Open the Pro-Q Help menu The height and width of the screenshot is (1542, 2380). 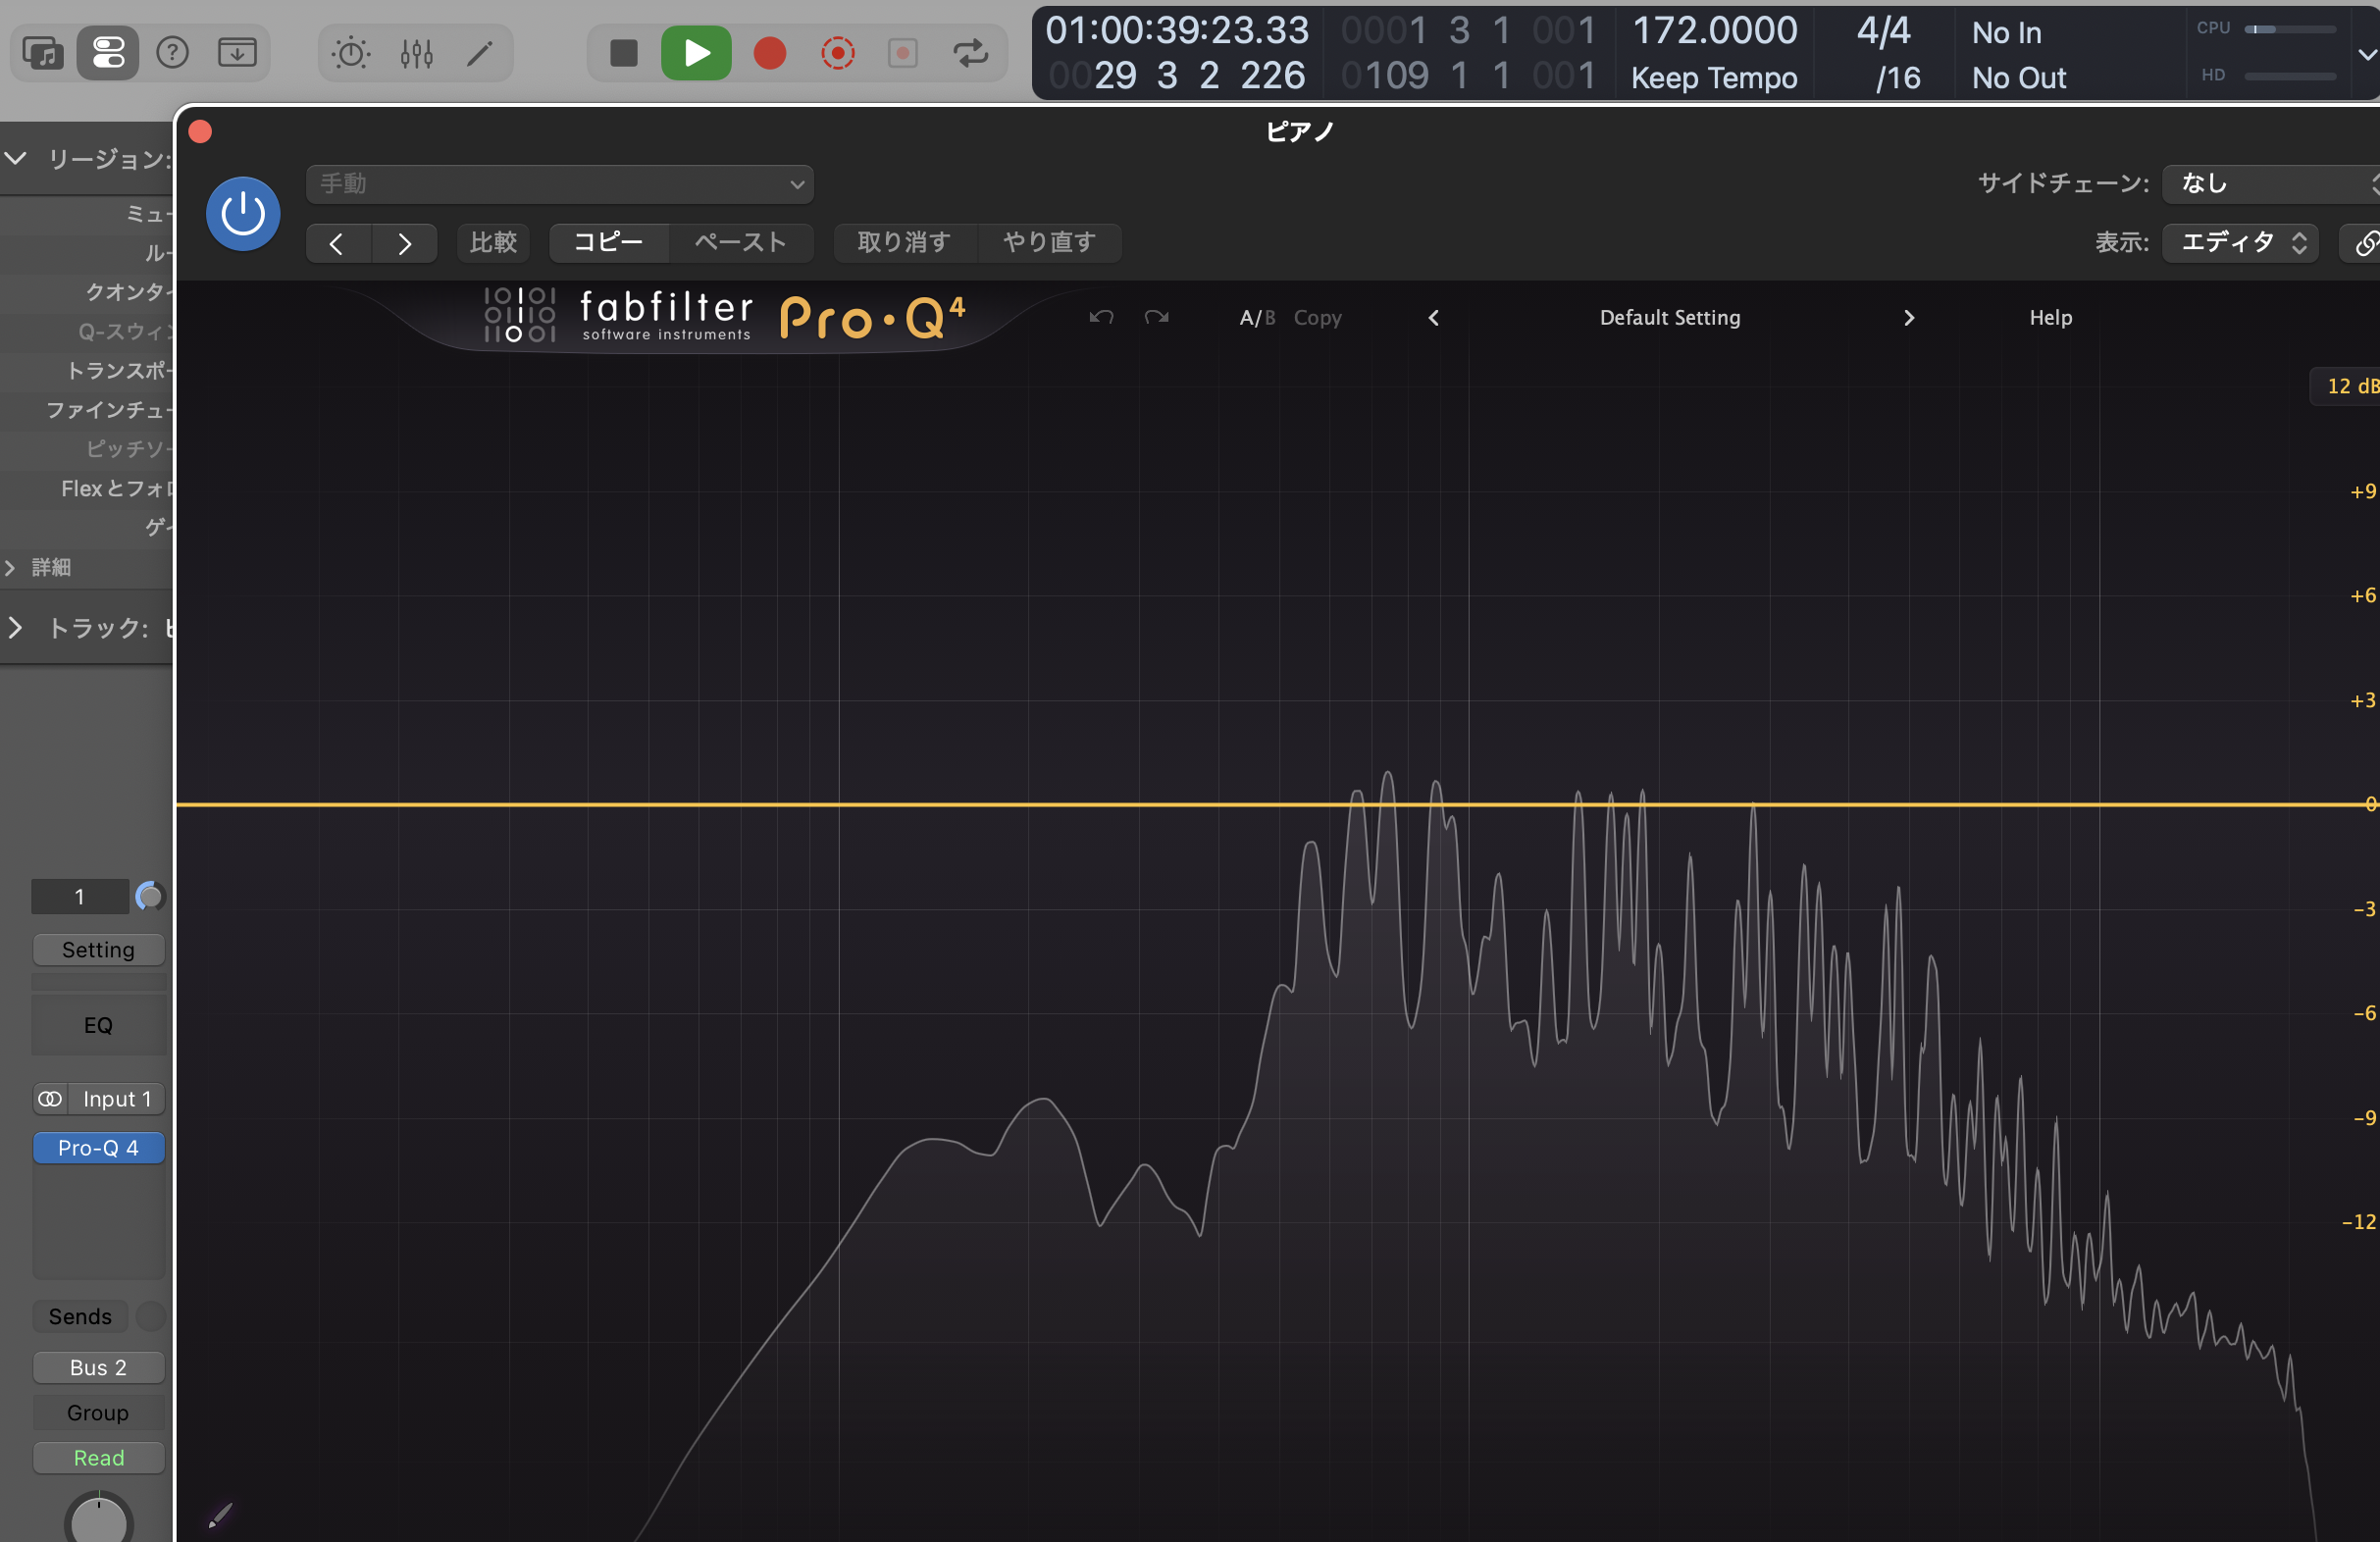[2050, 318]
